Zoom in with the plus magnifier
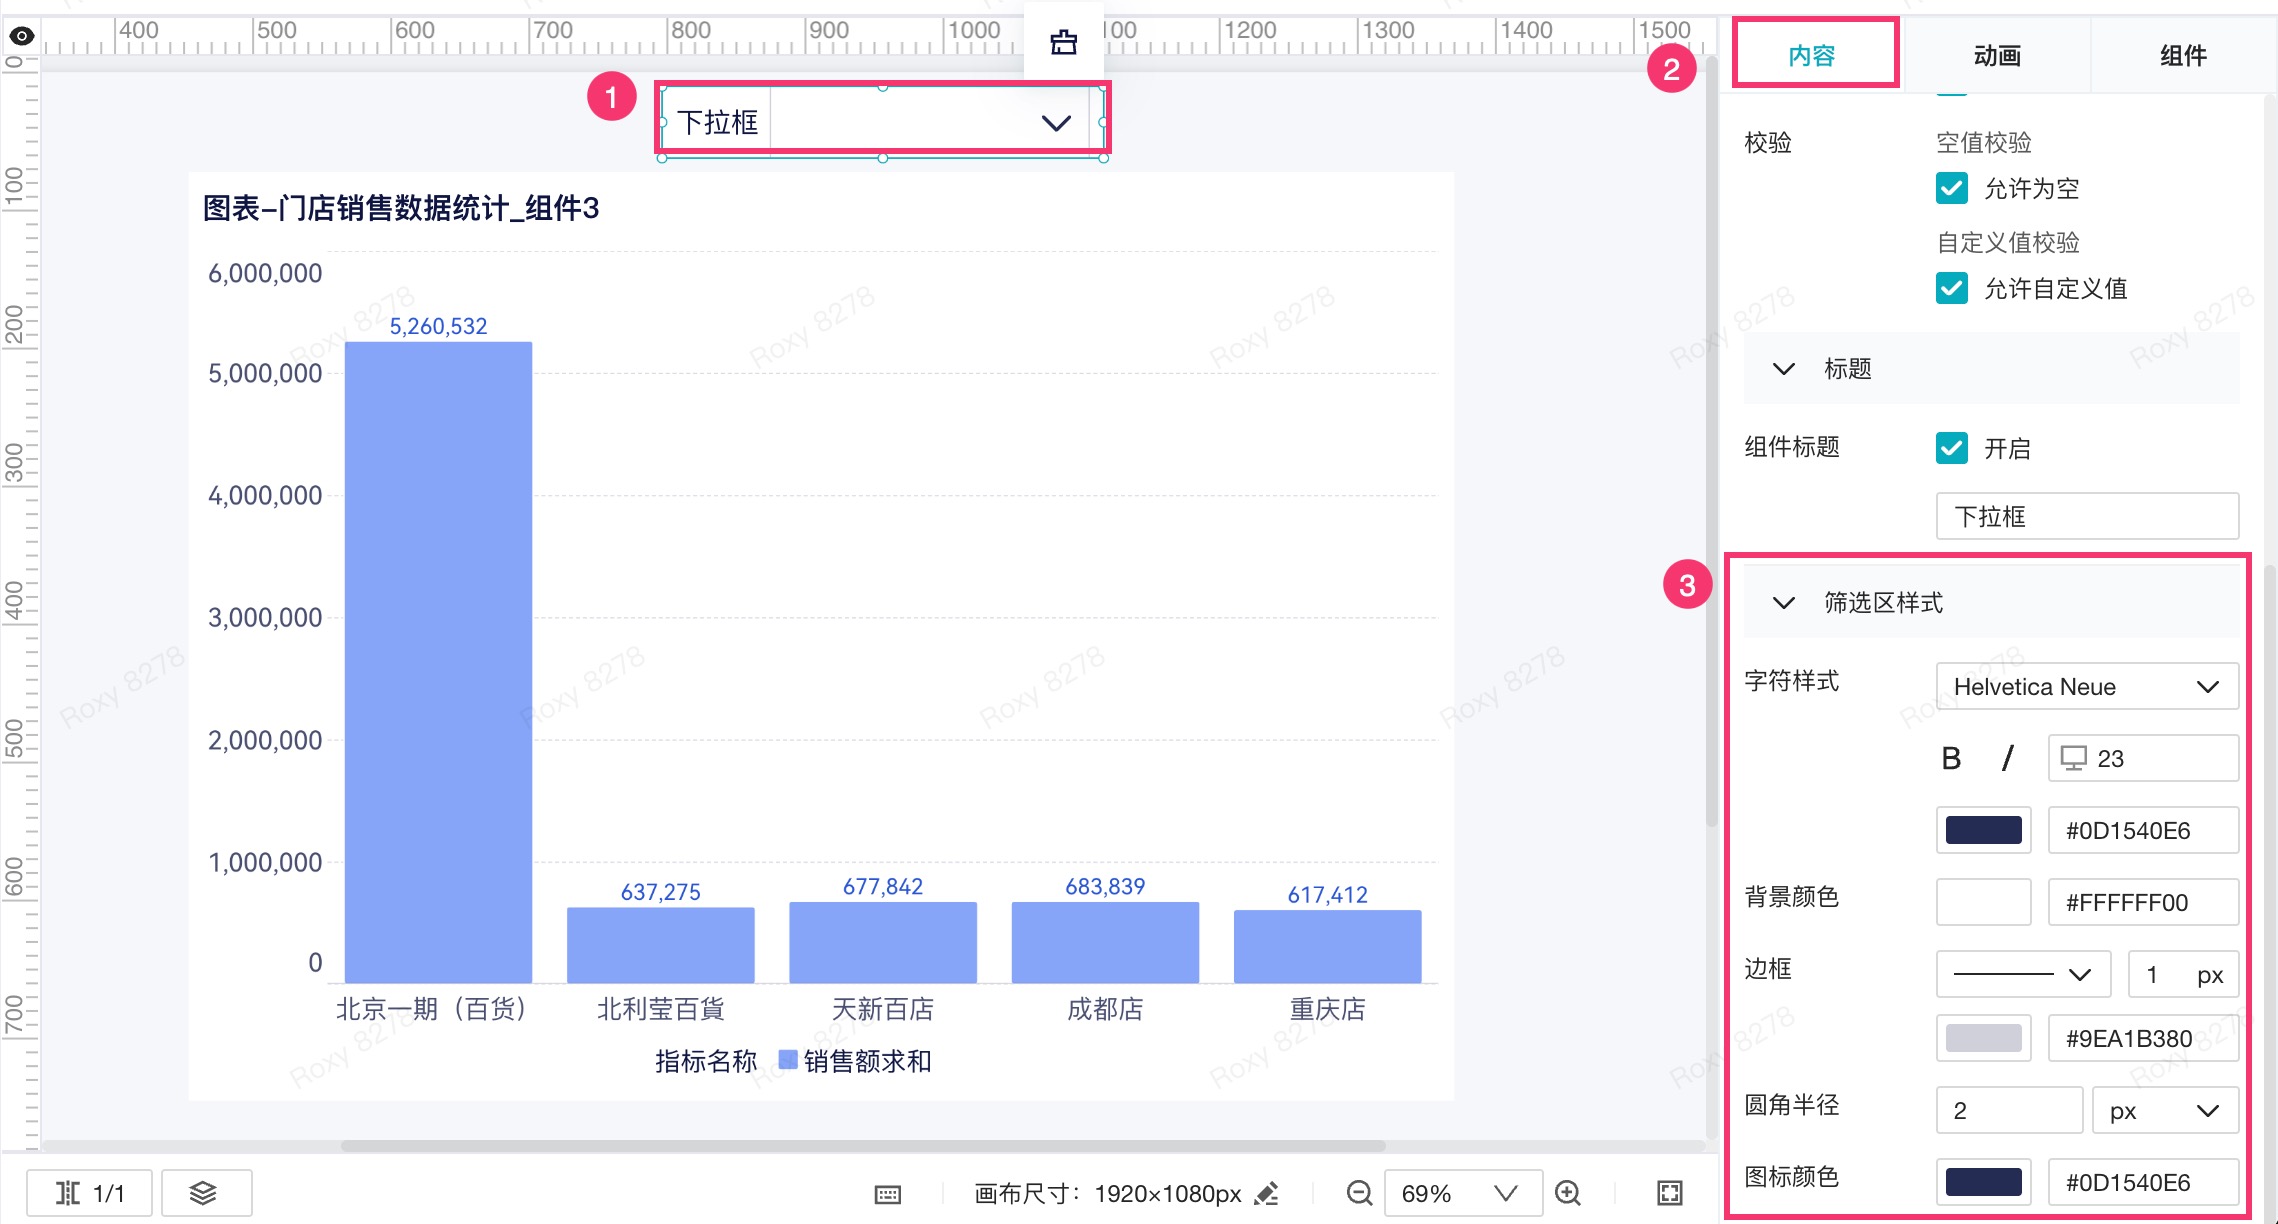 pos(1567,1193)
